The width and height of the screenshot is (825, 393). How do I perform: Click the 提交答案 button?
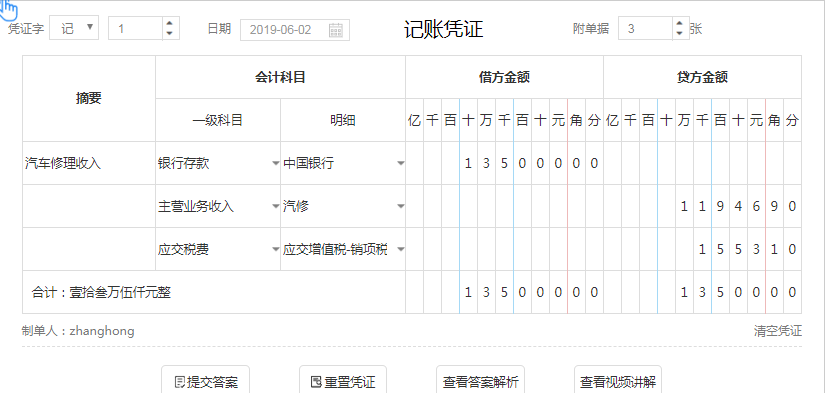pos(205,381)
